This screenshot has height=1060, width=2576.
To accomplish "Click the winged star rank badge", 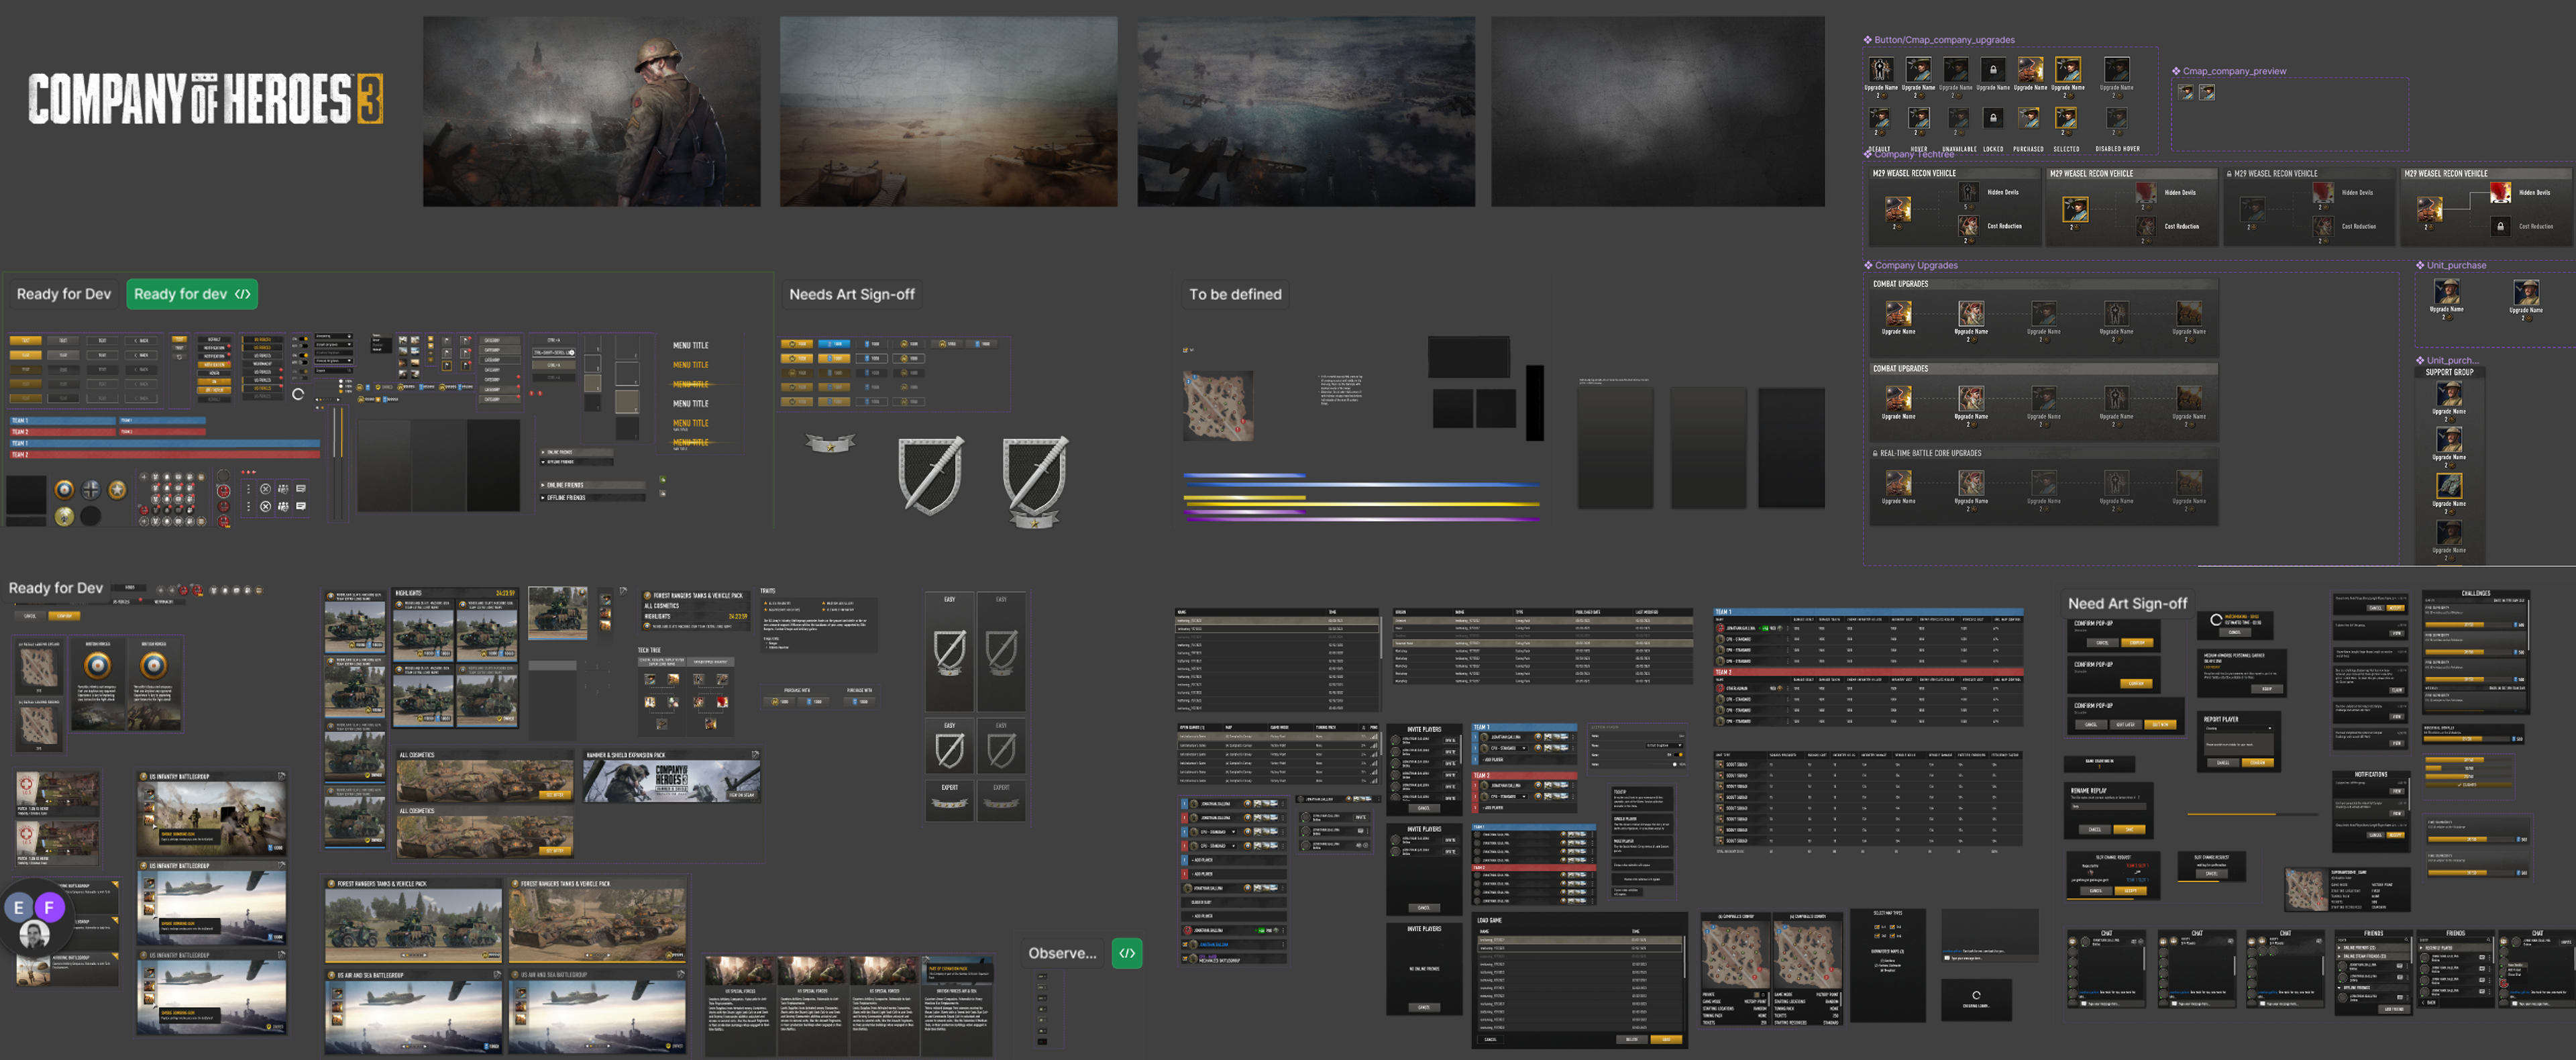I will (830, 443).
